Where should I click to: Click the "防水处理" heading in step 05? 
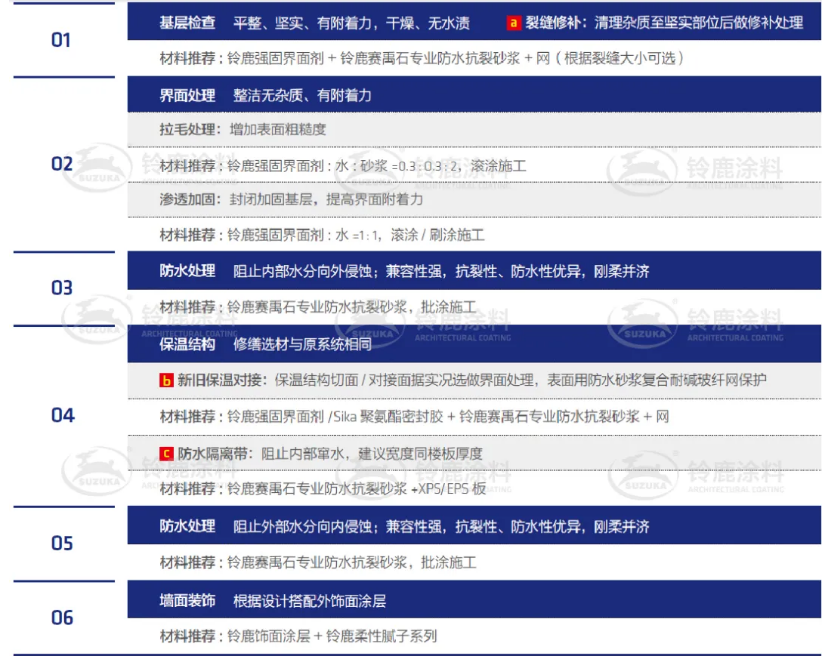tap(187, 526)
